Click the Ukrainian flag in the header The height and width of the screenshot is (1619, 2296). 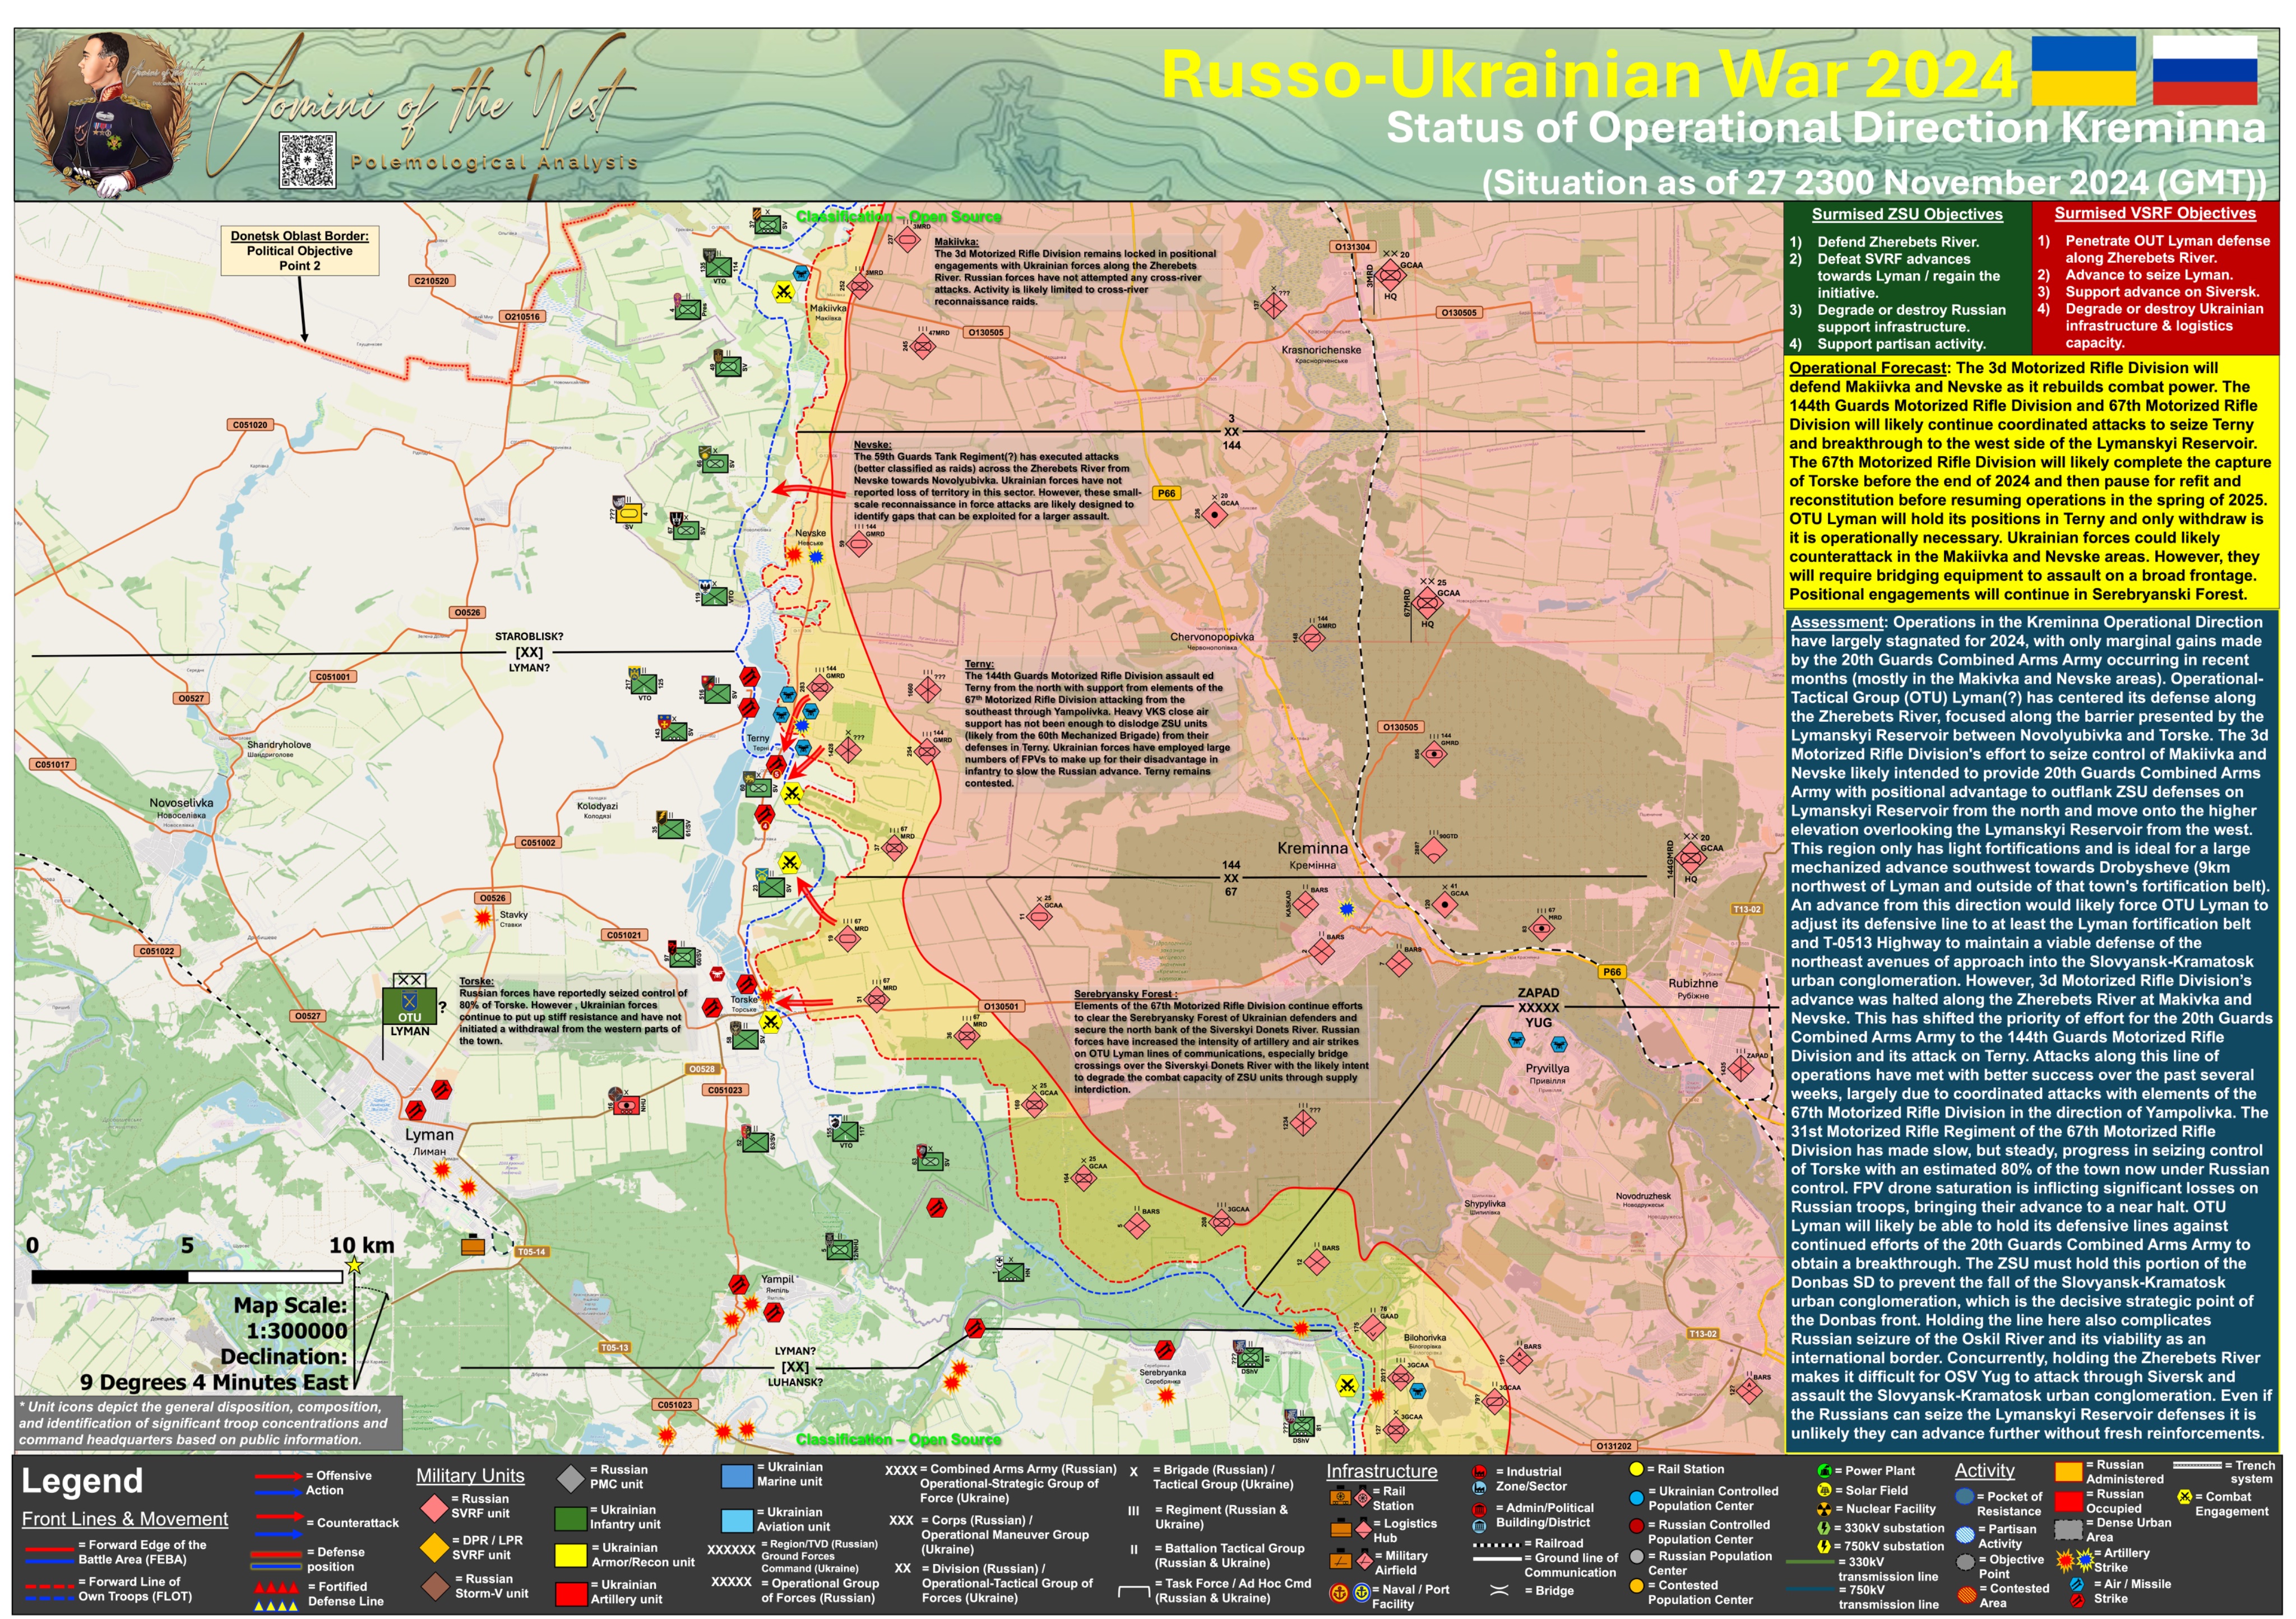click(2083, 71)
